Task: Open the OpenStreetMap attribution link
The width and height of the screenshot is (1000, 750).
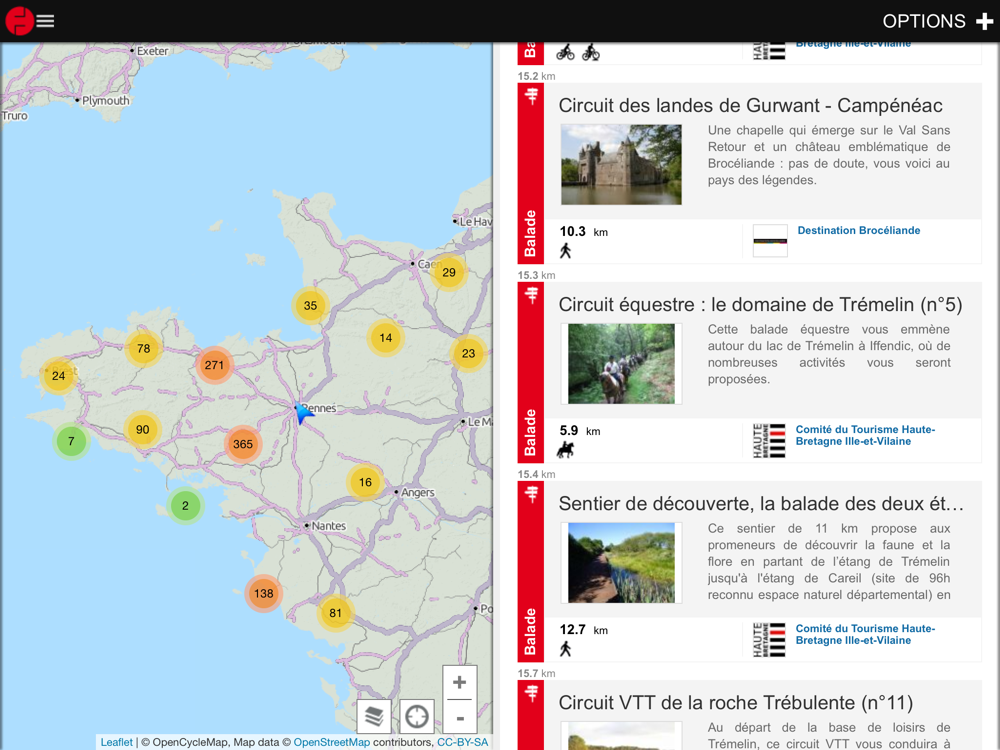Action: point(332,742)
